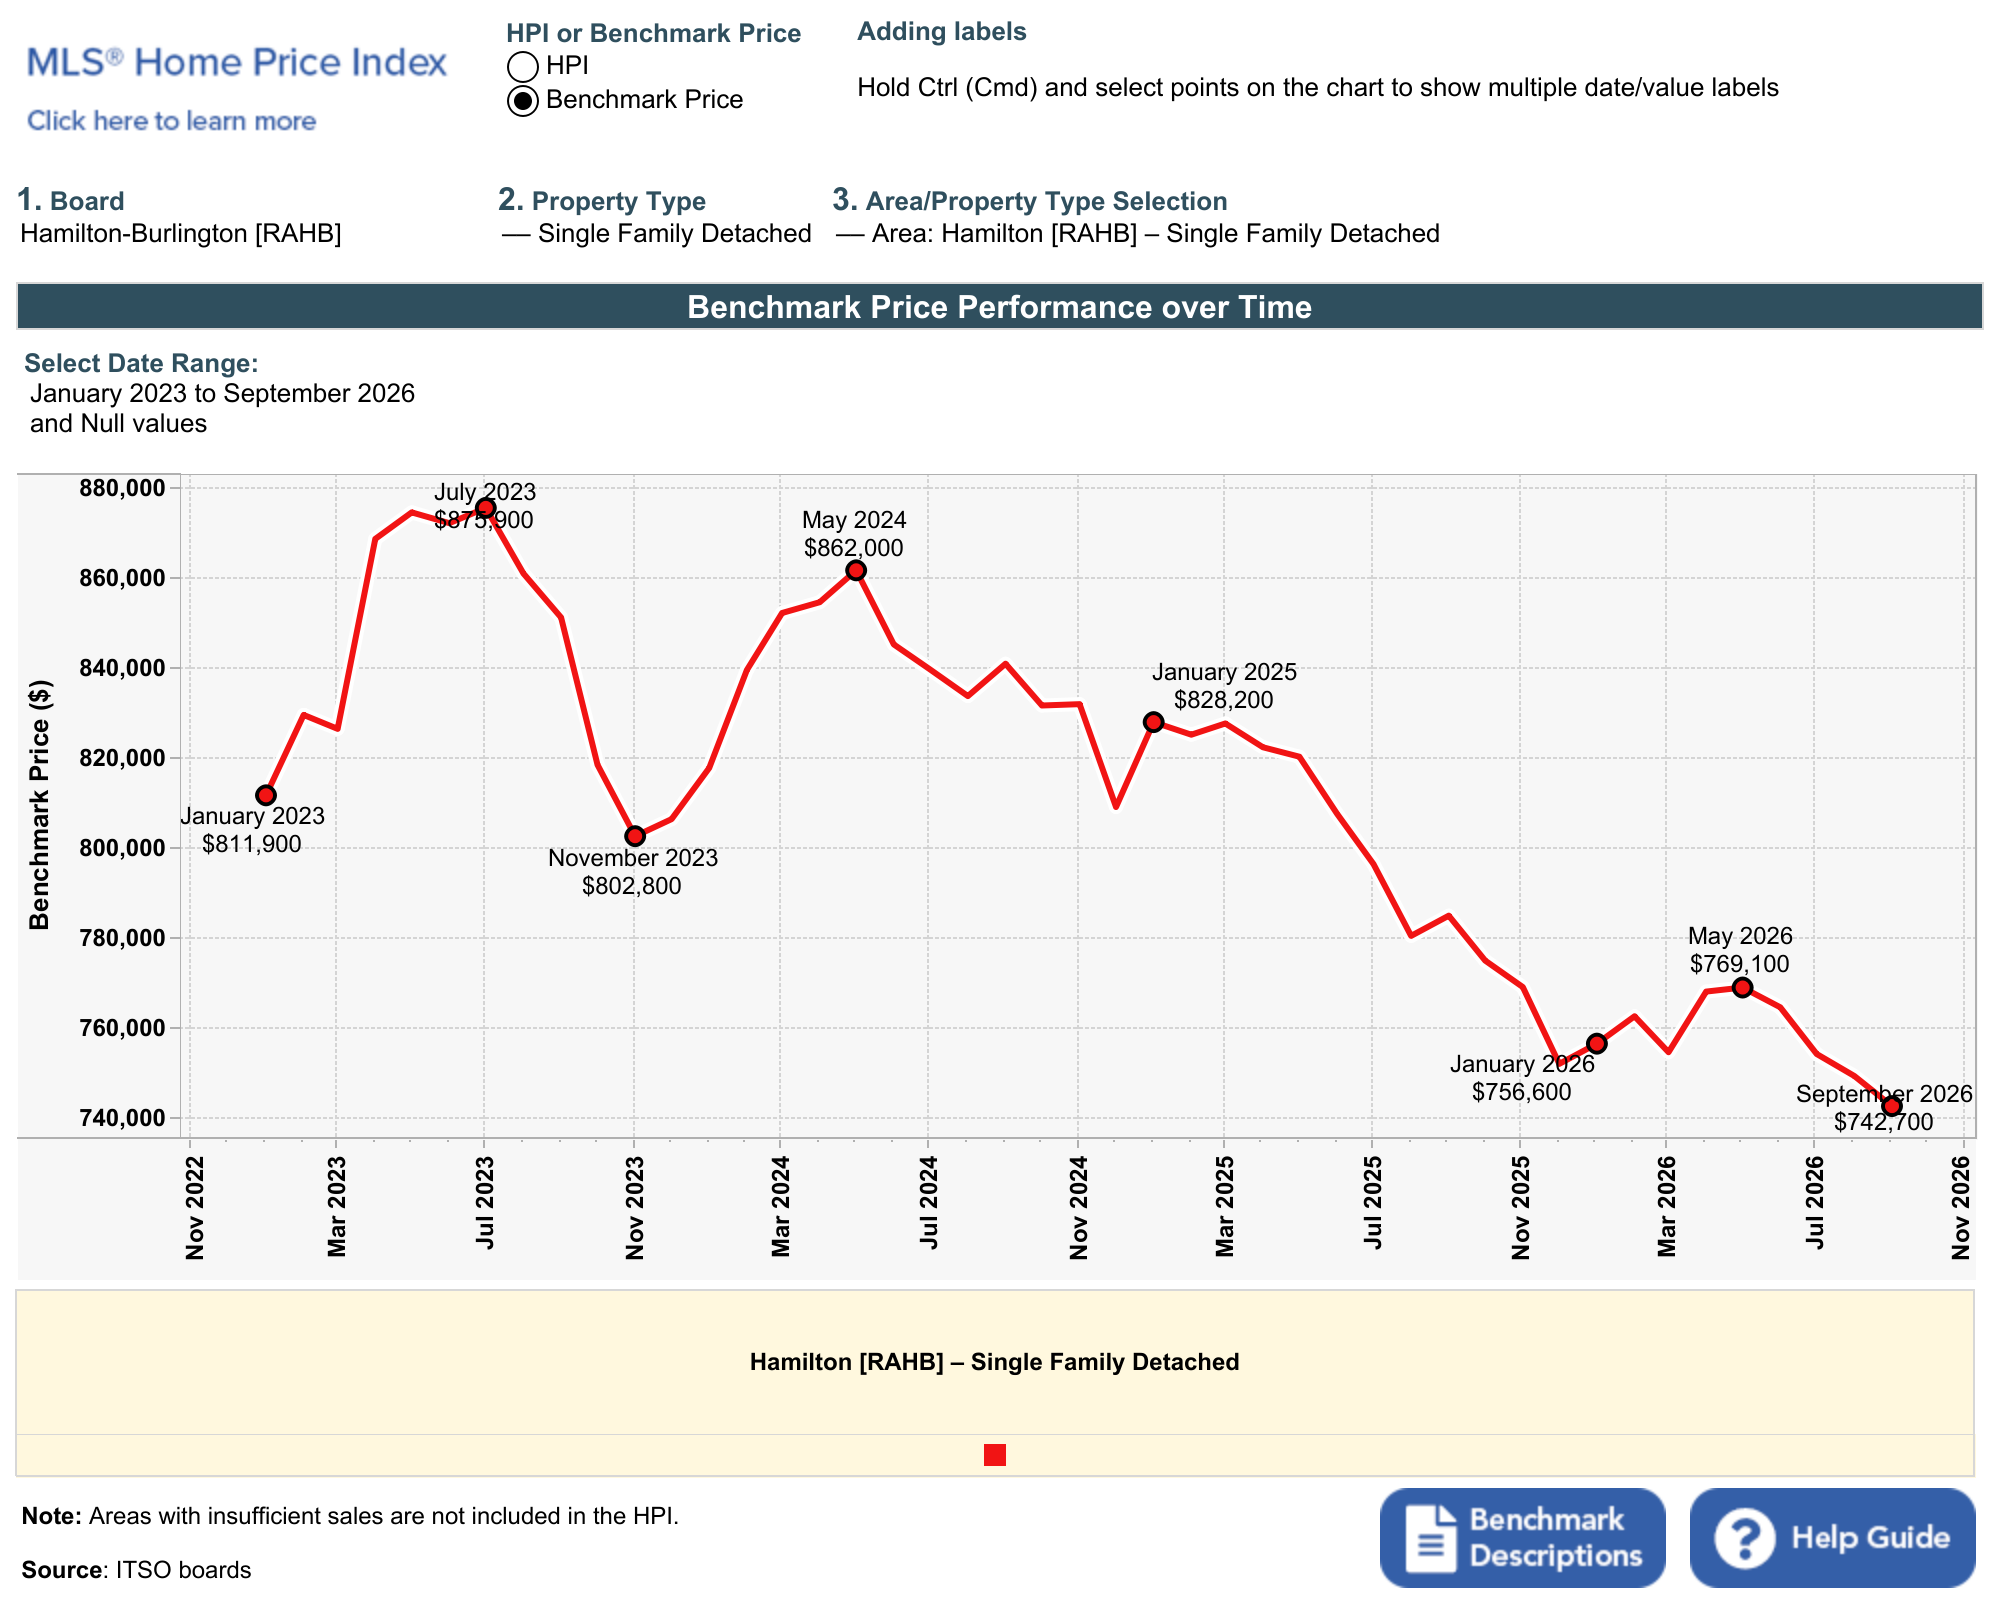Select the HPI radio button
This screenshot has width=1998, height=1598.
tap(523, 67)
